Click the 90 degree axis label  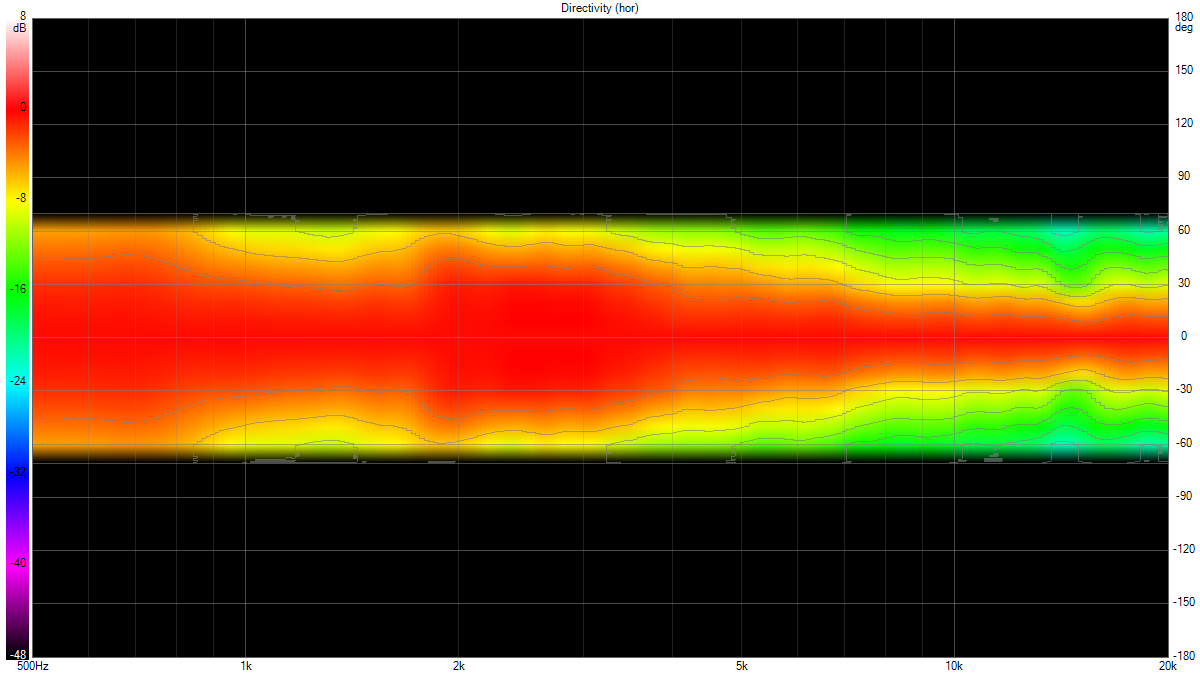coord(1183,177)
